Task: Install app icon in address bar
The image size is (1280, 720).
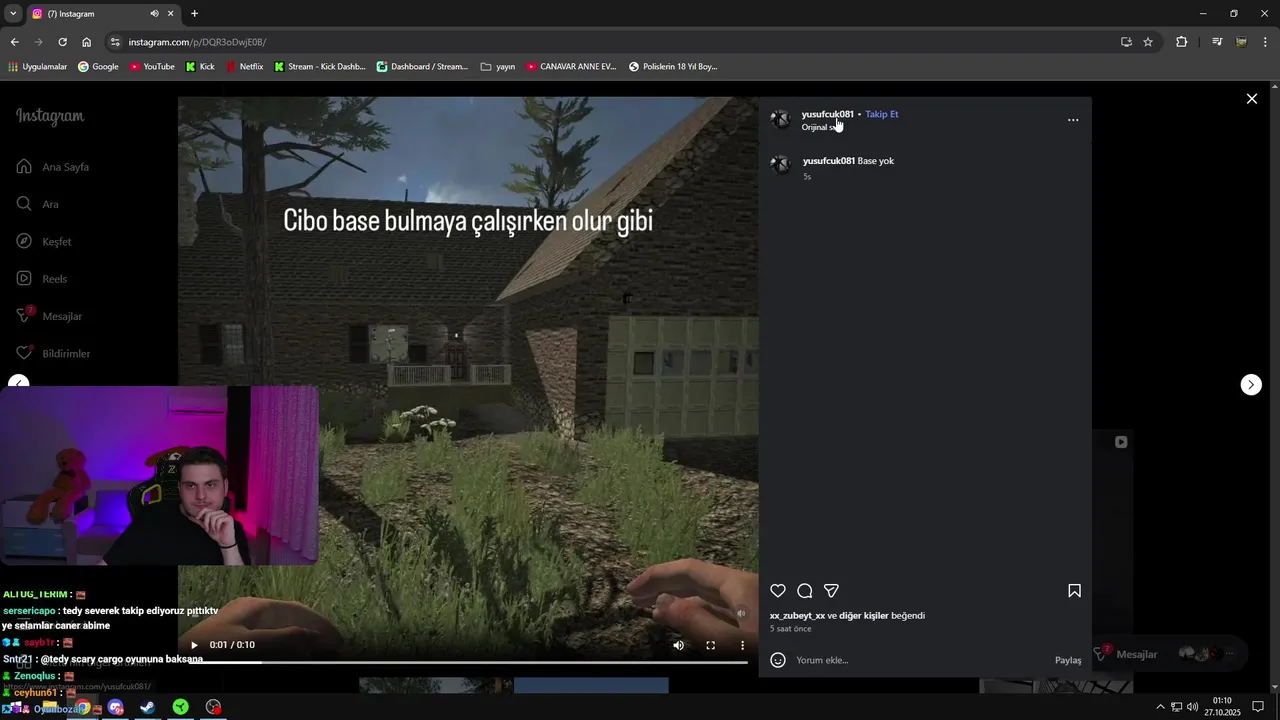Action: coord(1126,42)
